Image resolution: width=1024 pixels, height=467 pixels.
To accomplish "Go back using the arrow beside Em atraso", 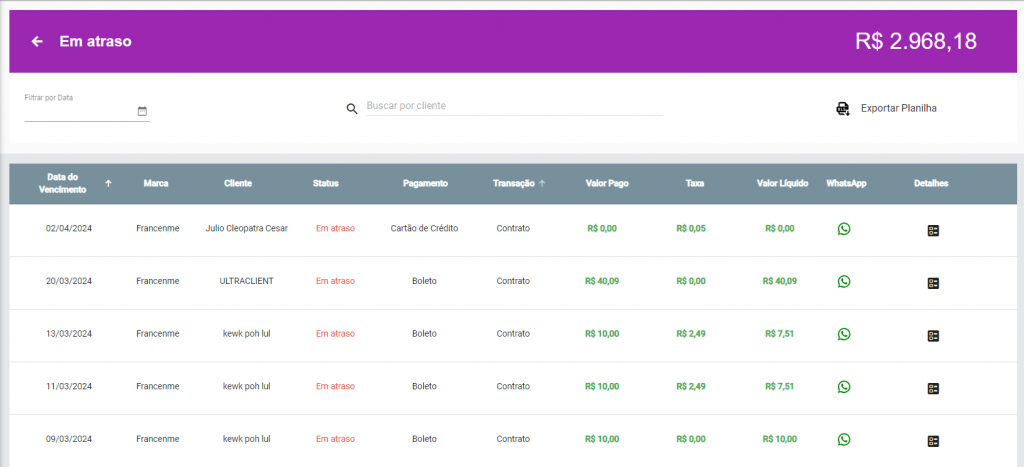I will pyautogui.click(x=37, y=42).
